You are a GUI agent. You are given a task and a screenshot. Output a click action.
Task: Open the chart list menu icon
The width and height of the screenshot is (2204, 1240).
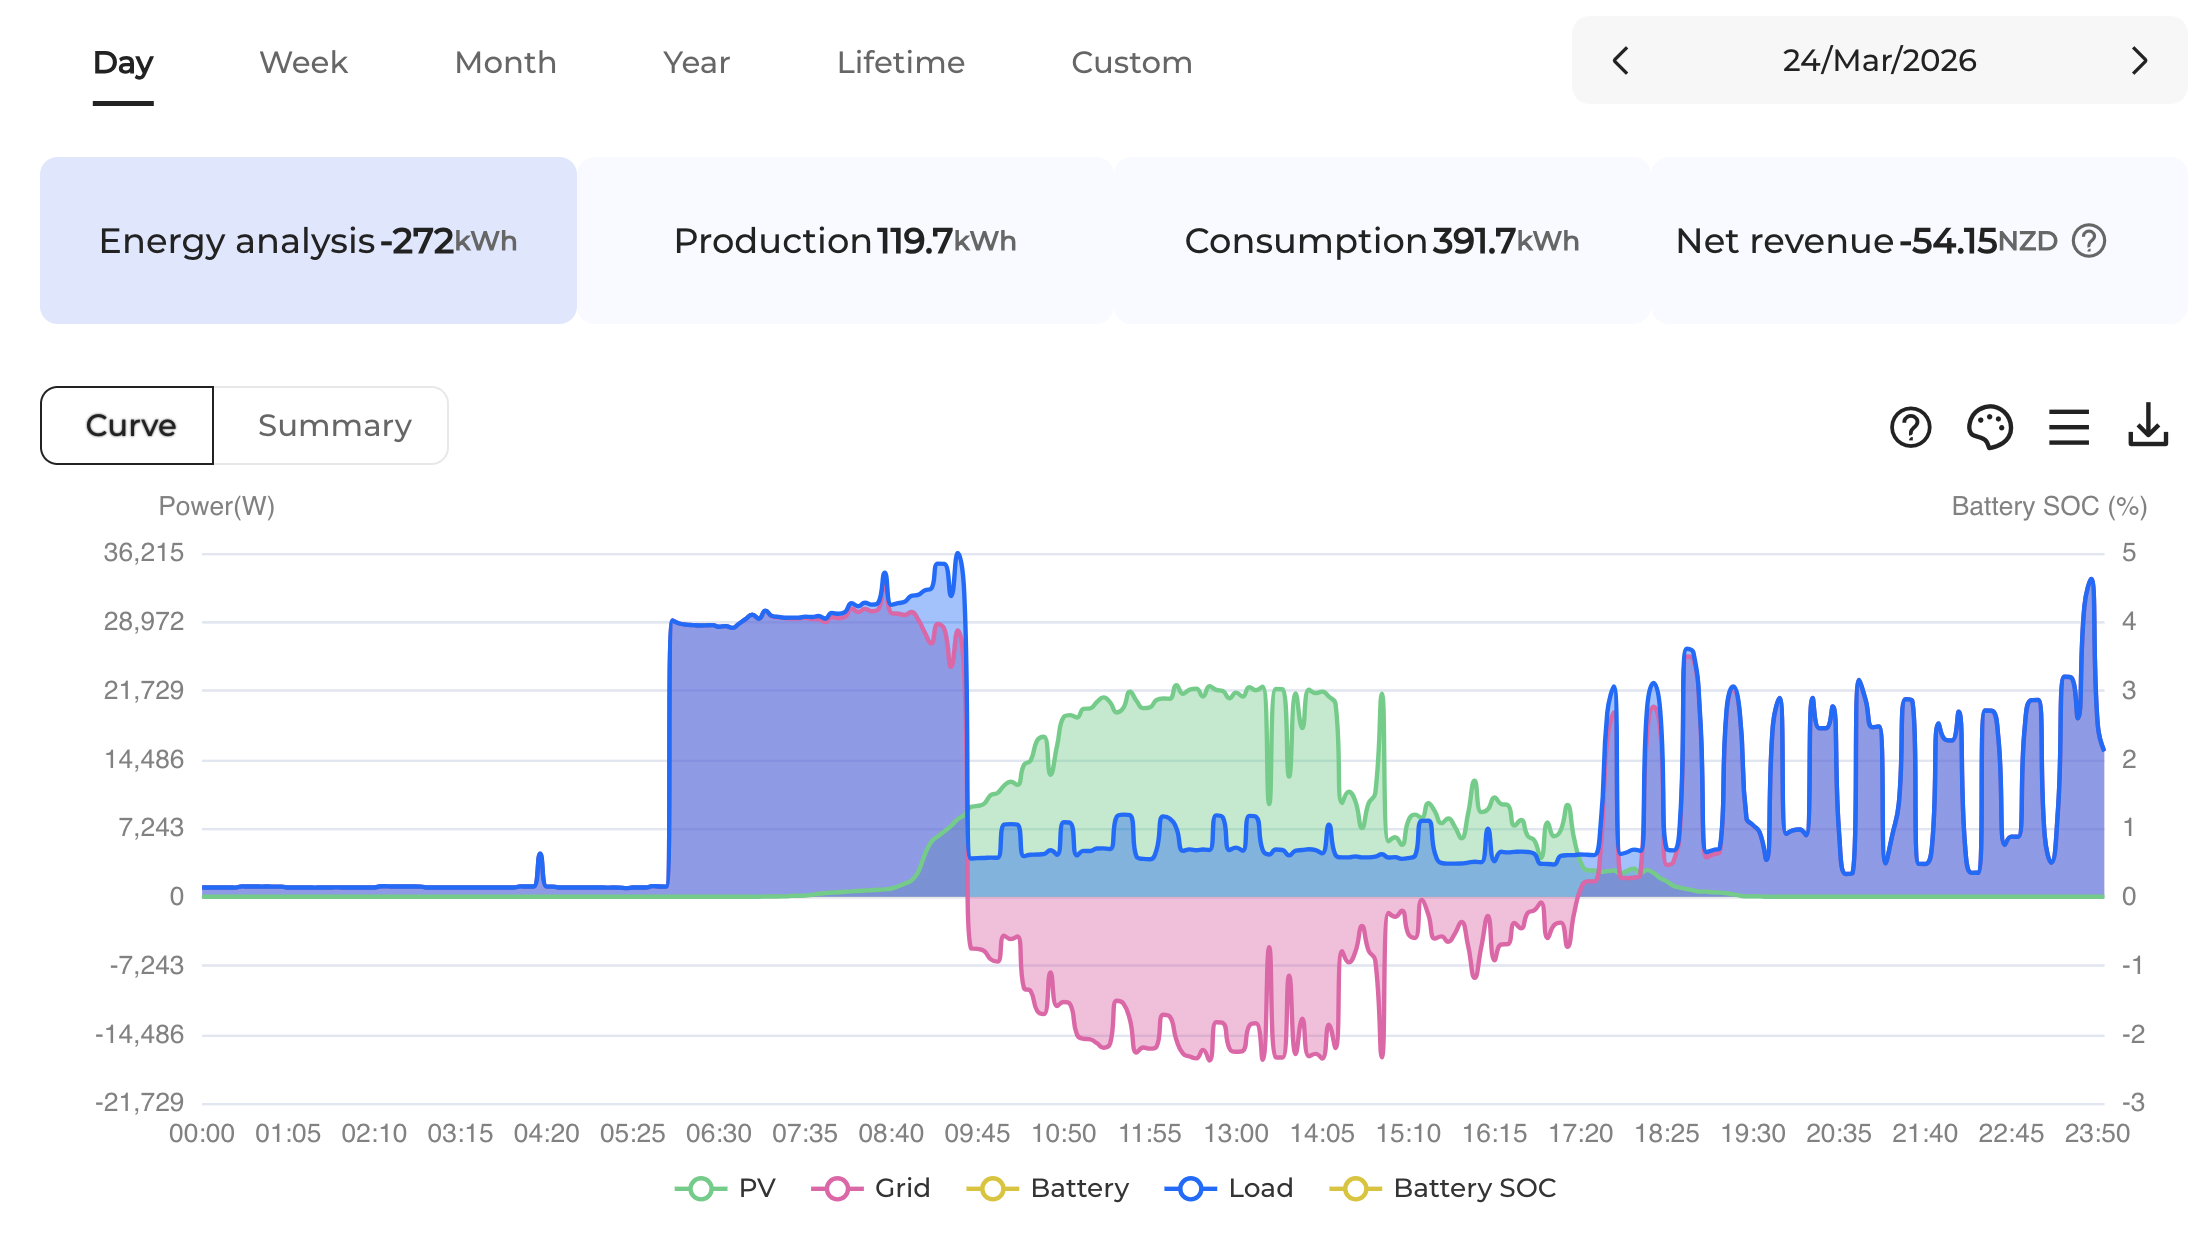pos(2068,427)
